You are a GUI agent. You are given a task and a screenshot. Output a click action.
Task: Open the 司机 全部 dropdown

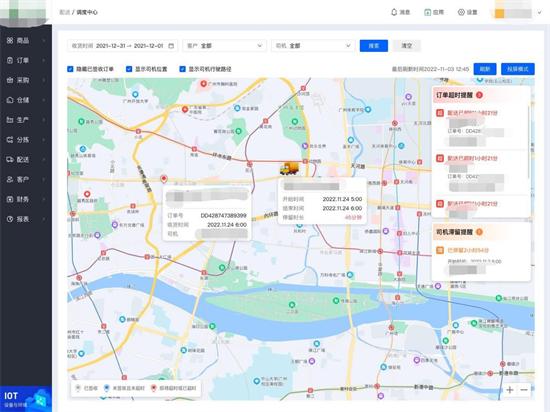(x=313, y=46)
